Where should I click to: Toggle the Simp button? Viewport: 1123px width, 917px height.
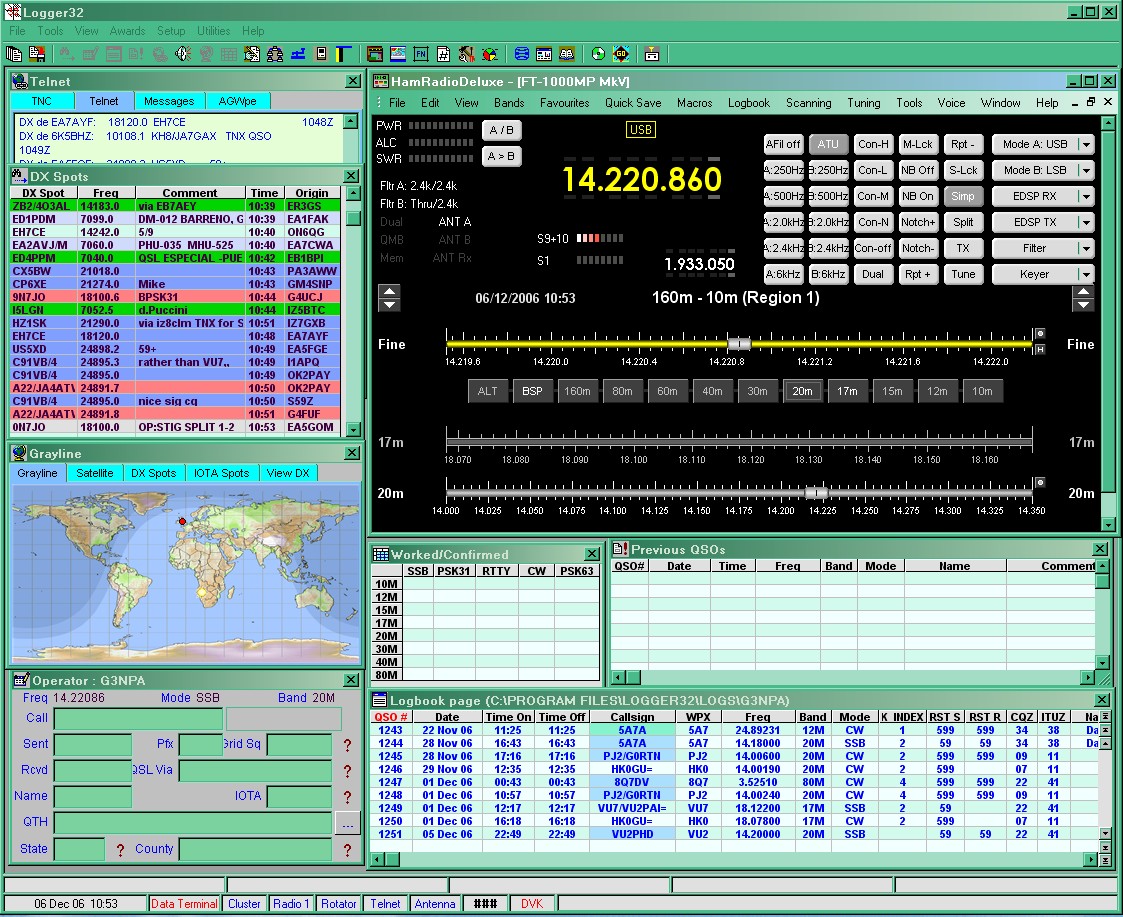click(963, 196)
